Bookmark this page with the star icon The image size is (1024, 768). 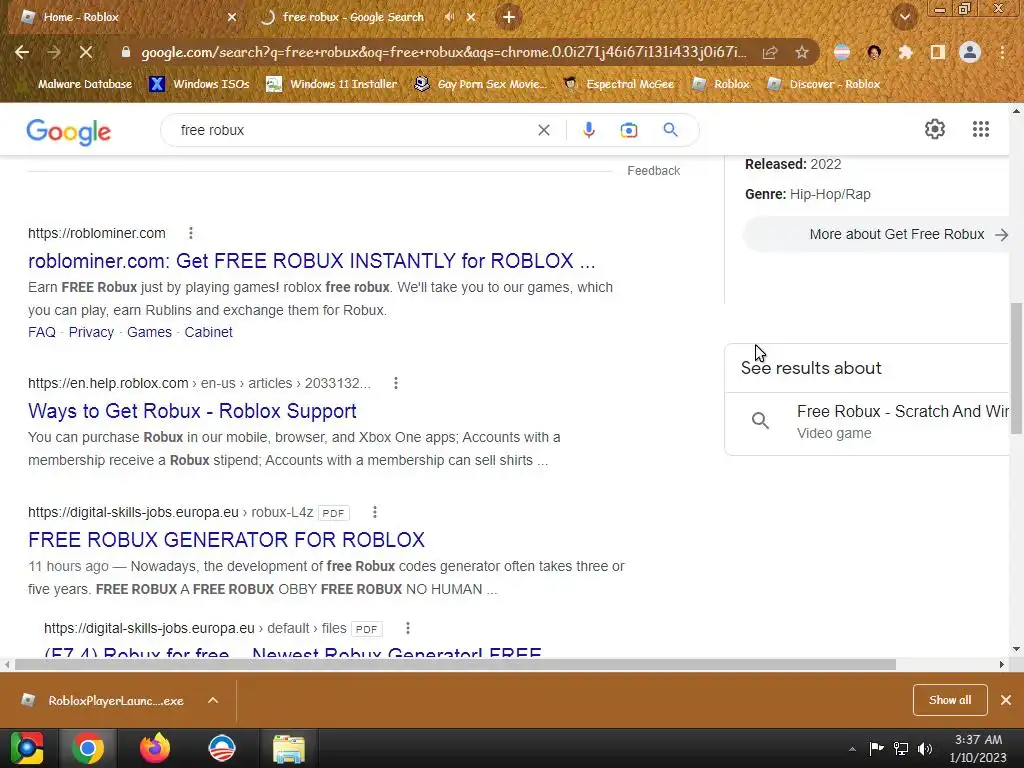[x=802, y=52]
